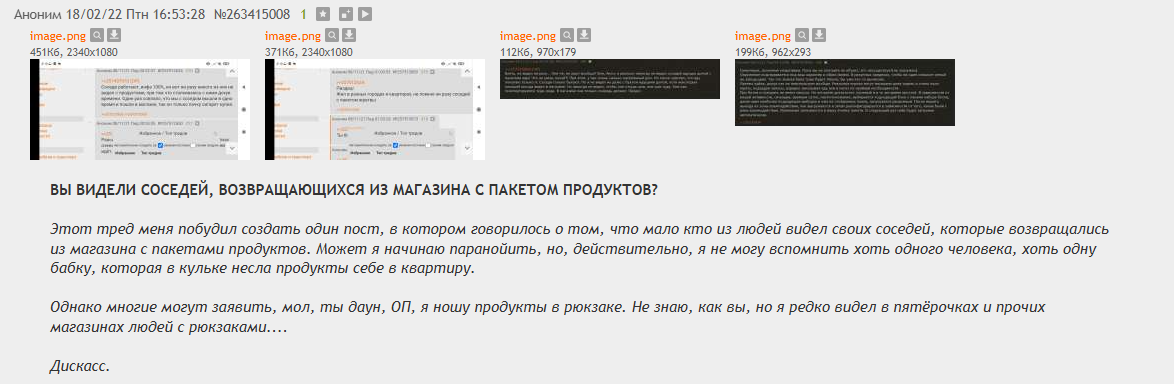
Task: Enlarge the dark 970x179 text thumbnail
Action: pos(610,79)
